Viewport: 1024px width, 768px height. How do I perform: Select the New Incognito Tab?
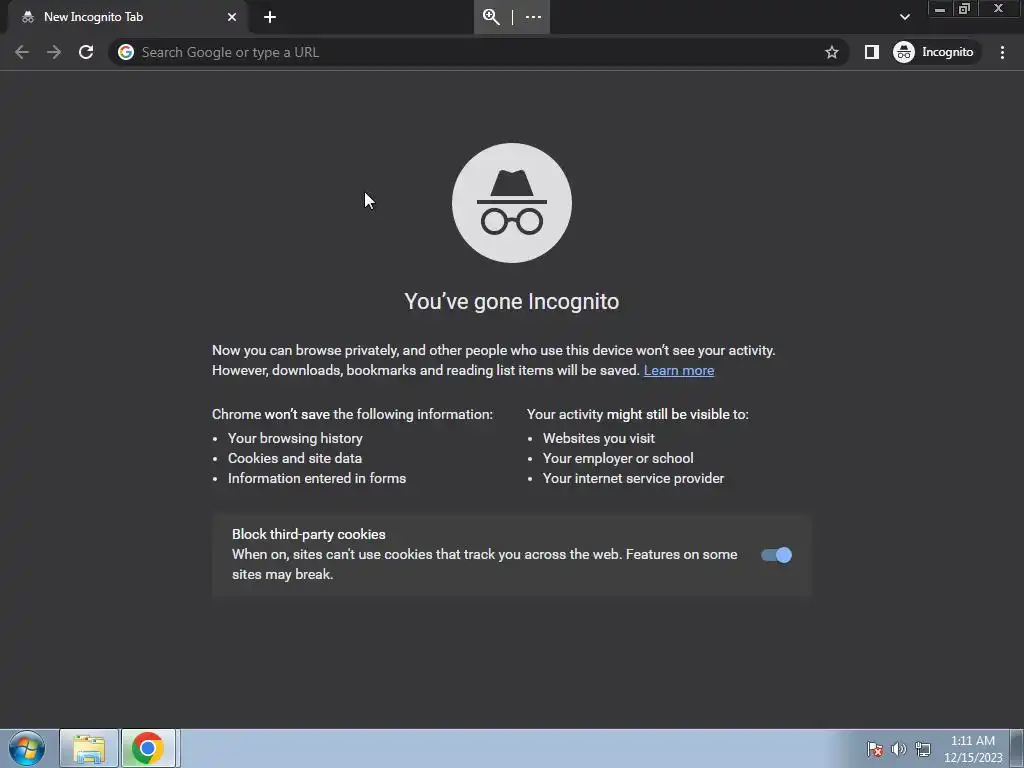pos(127,17)
